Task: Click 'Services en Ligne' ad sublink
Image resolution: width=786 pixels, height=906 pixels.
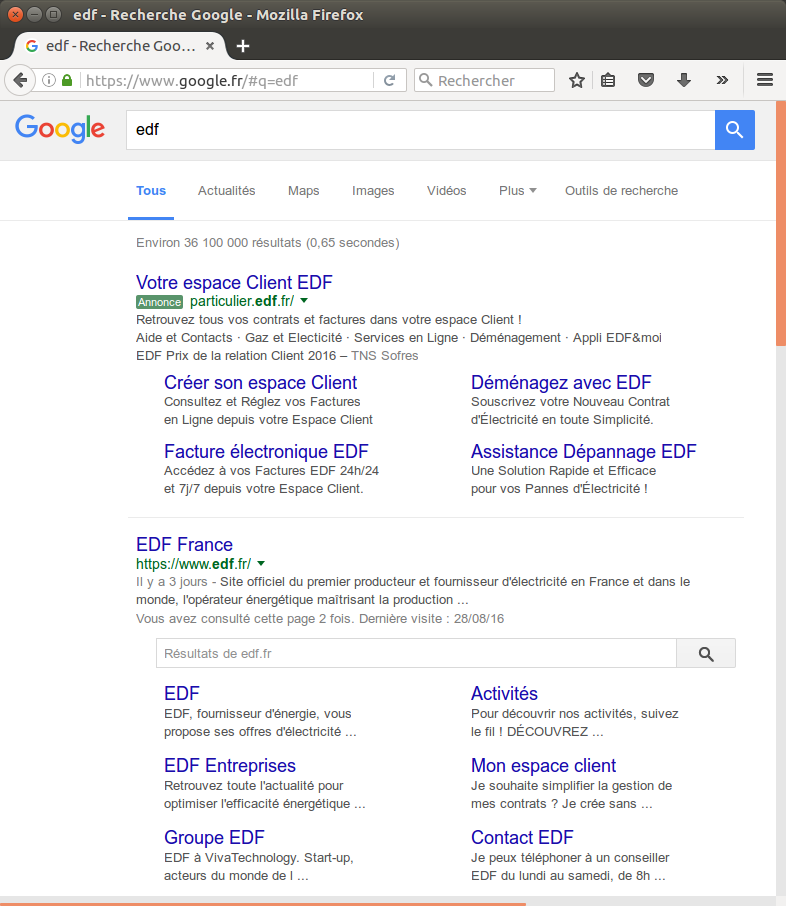Action: coord(406,337)
